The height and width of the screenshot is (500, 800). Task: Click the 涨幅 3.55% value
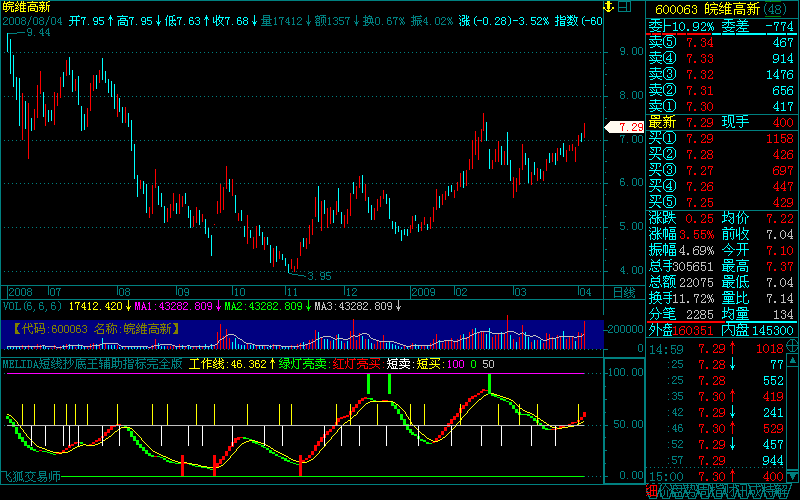click(696, 235)
